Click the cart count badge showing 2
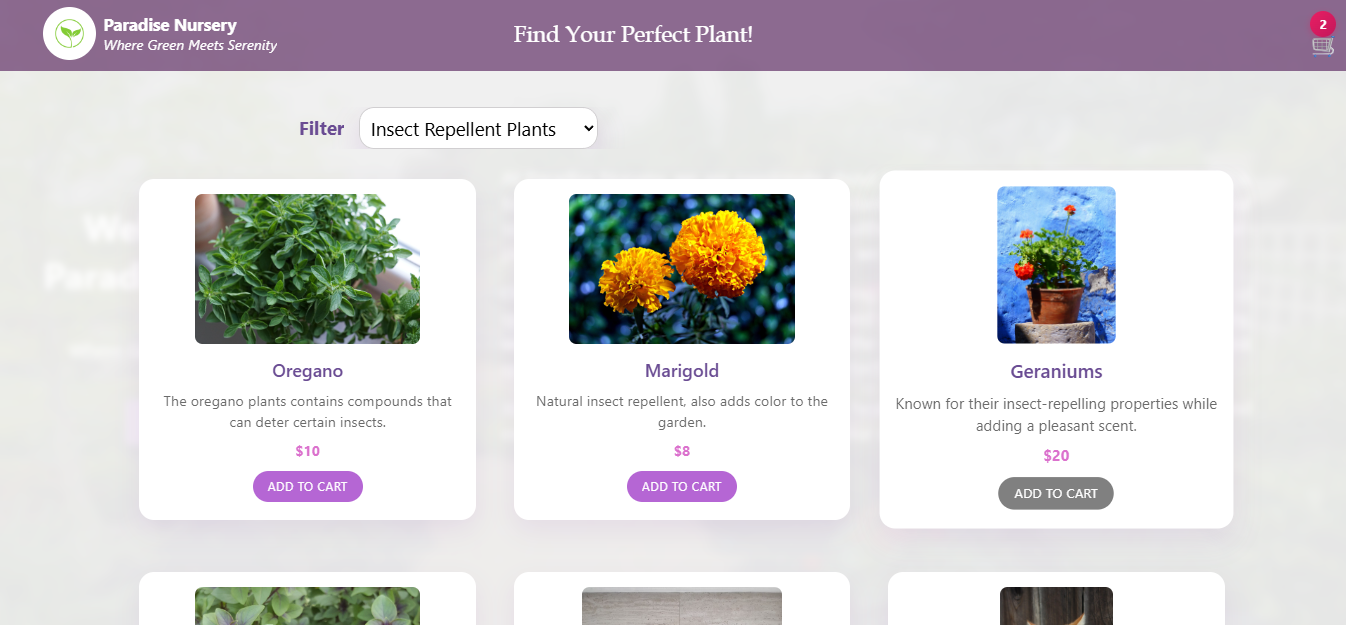Image resolution: width=1346 pixels, height=625 pixels. point(1322,23)
